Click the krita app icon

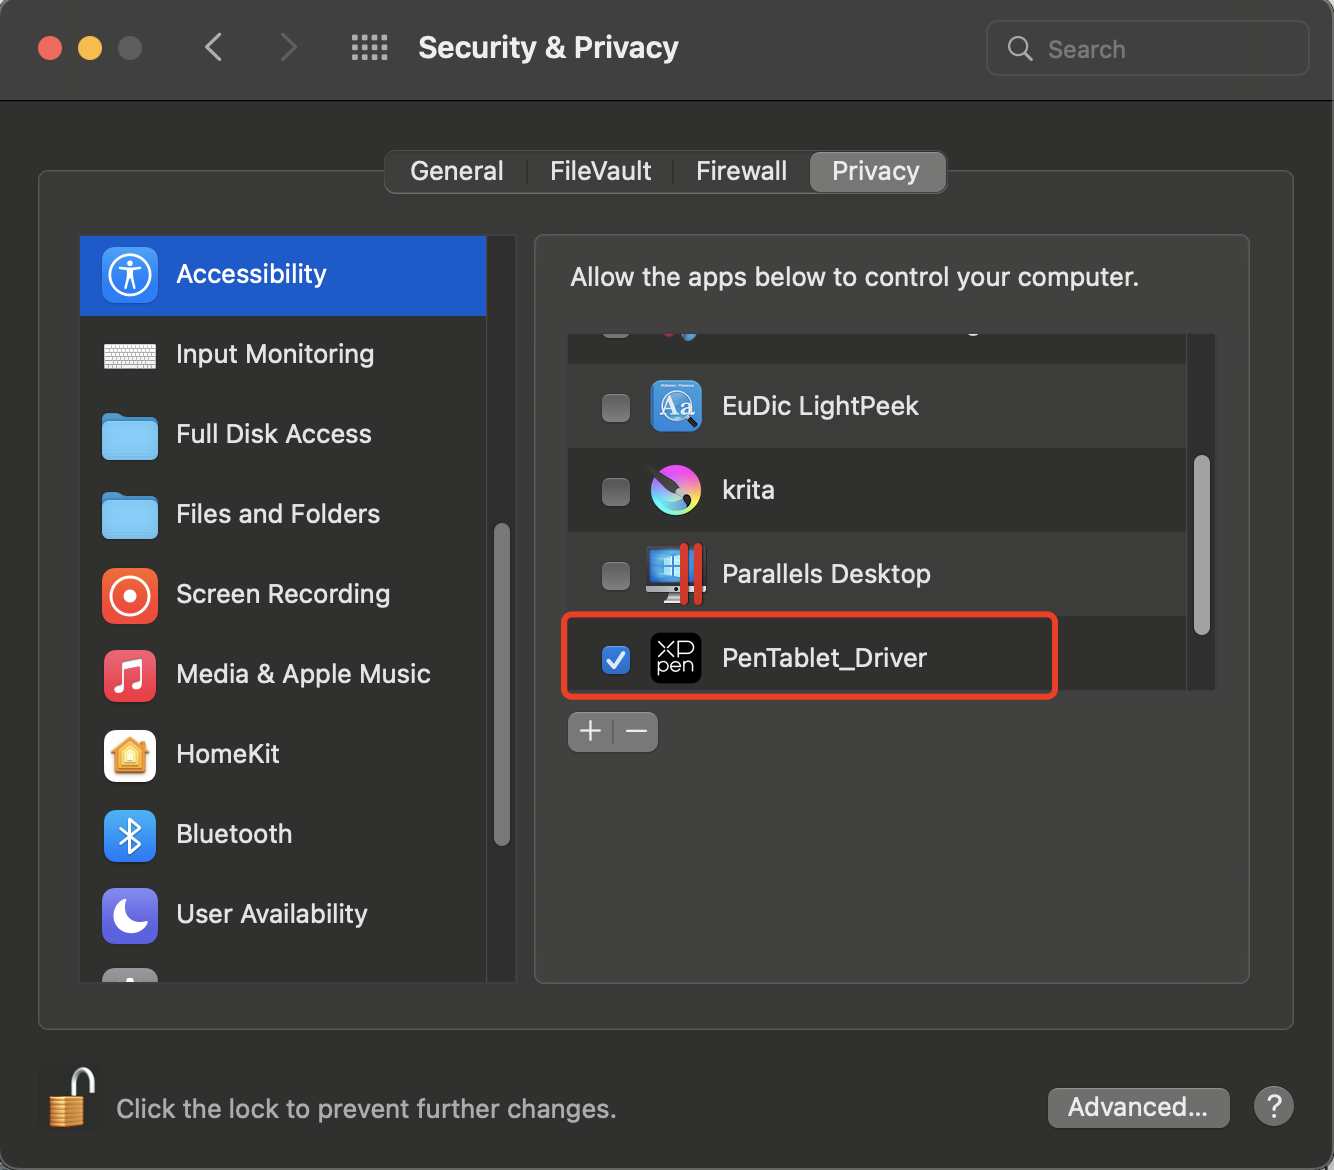pyautogui.click(x=676, y=490)
